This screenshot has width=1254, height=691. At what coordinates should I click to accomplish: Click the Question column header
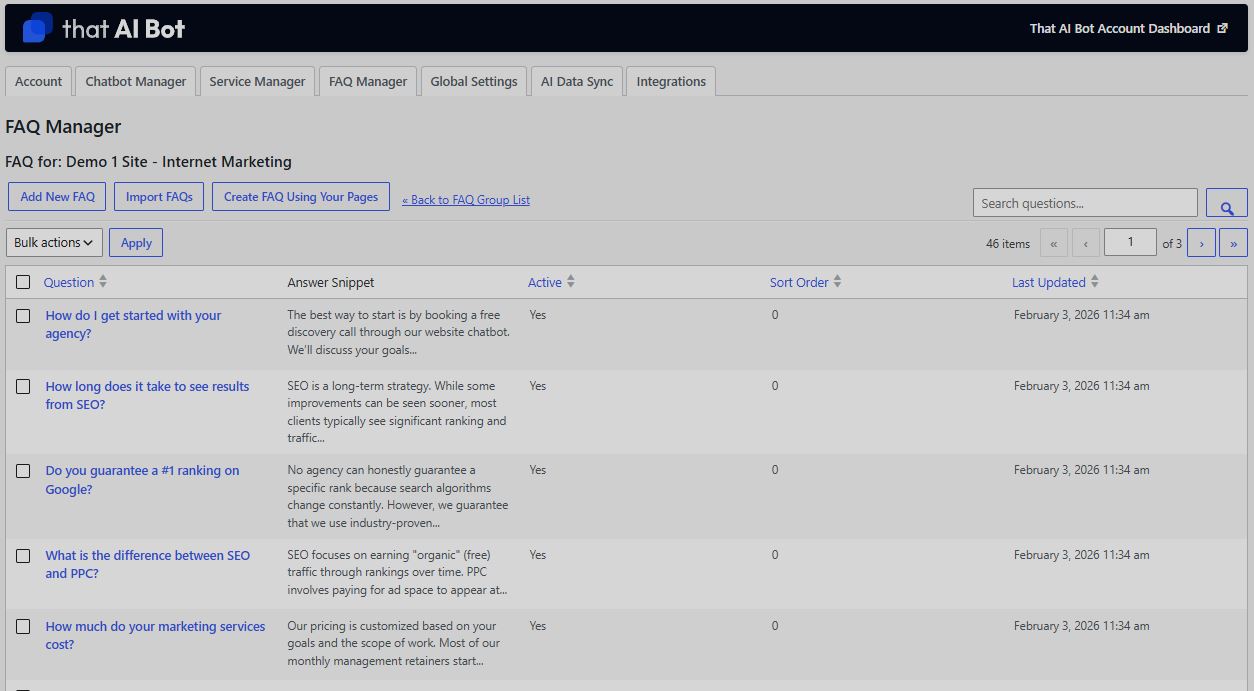coord(69,283)
